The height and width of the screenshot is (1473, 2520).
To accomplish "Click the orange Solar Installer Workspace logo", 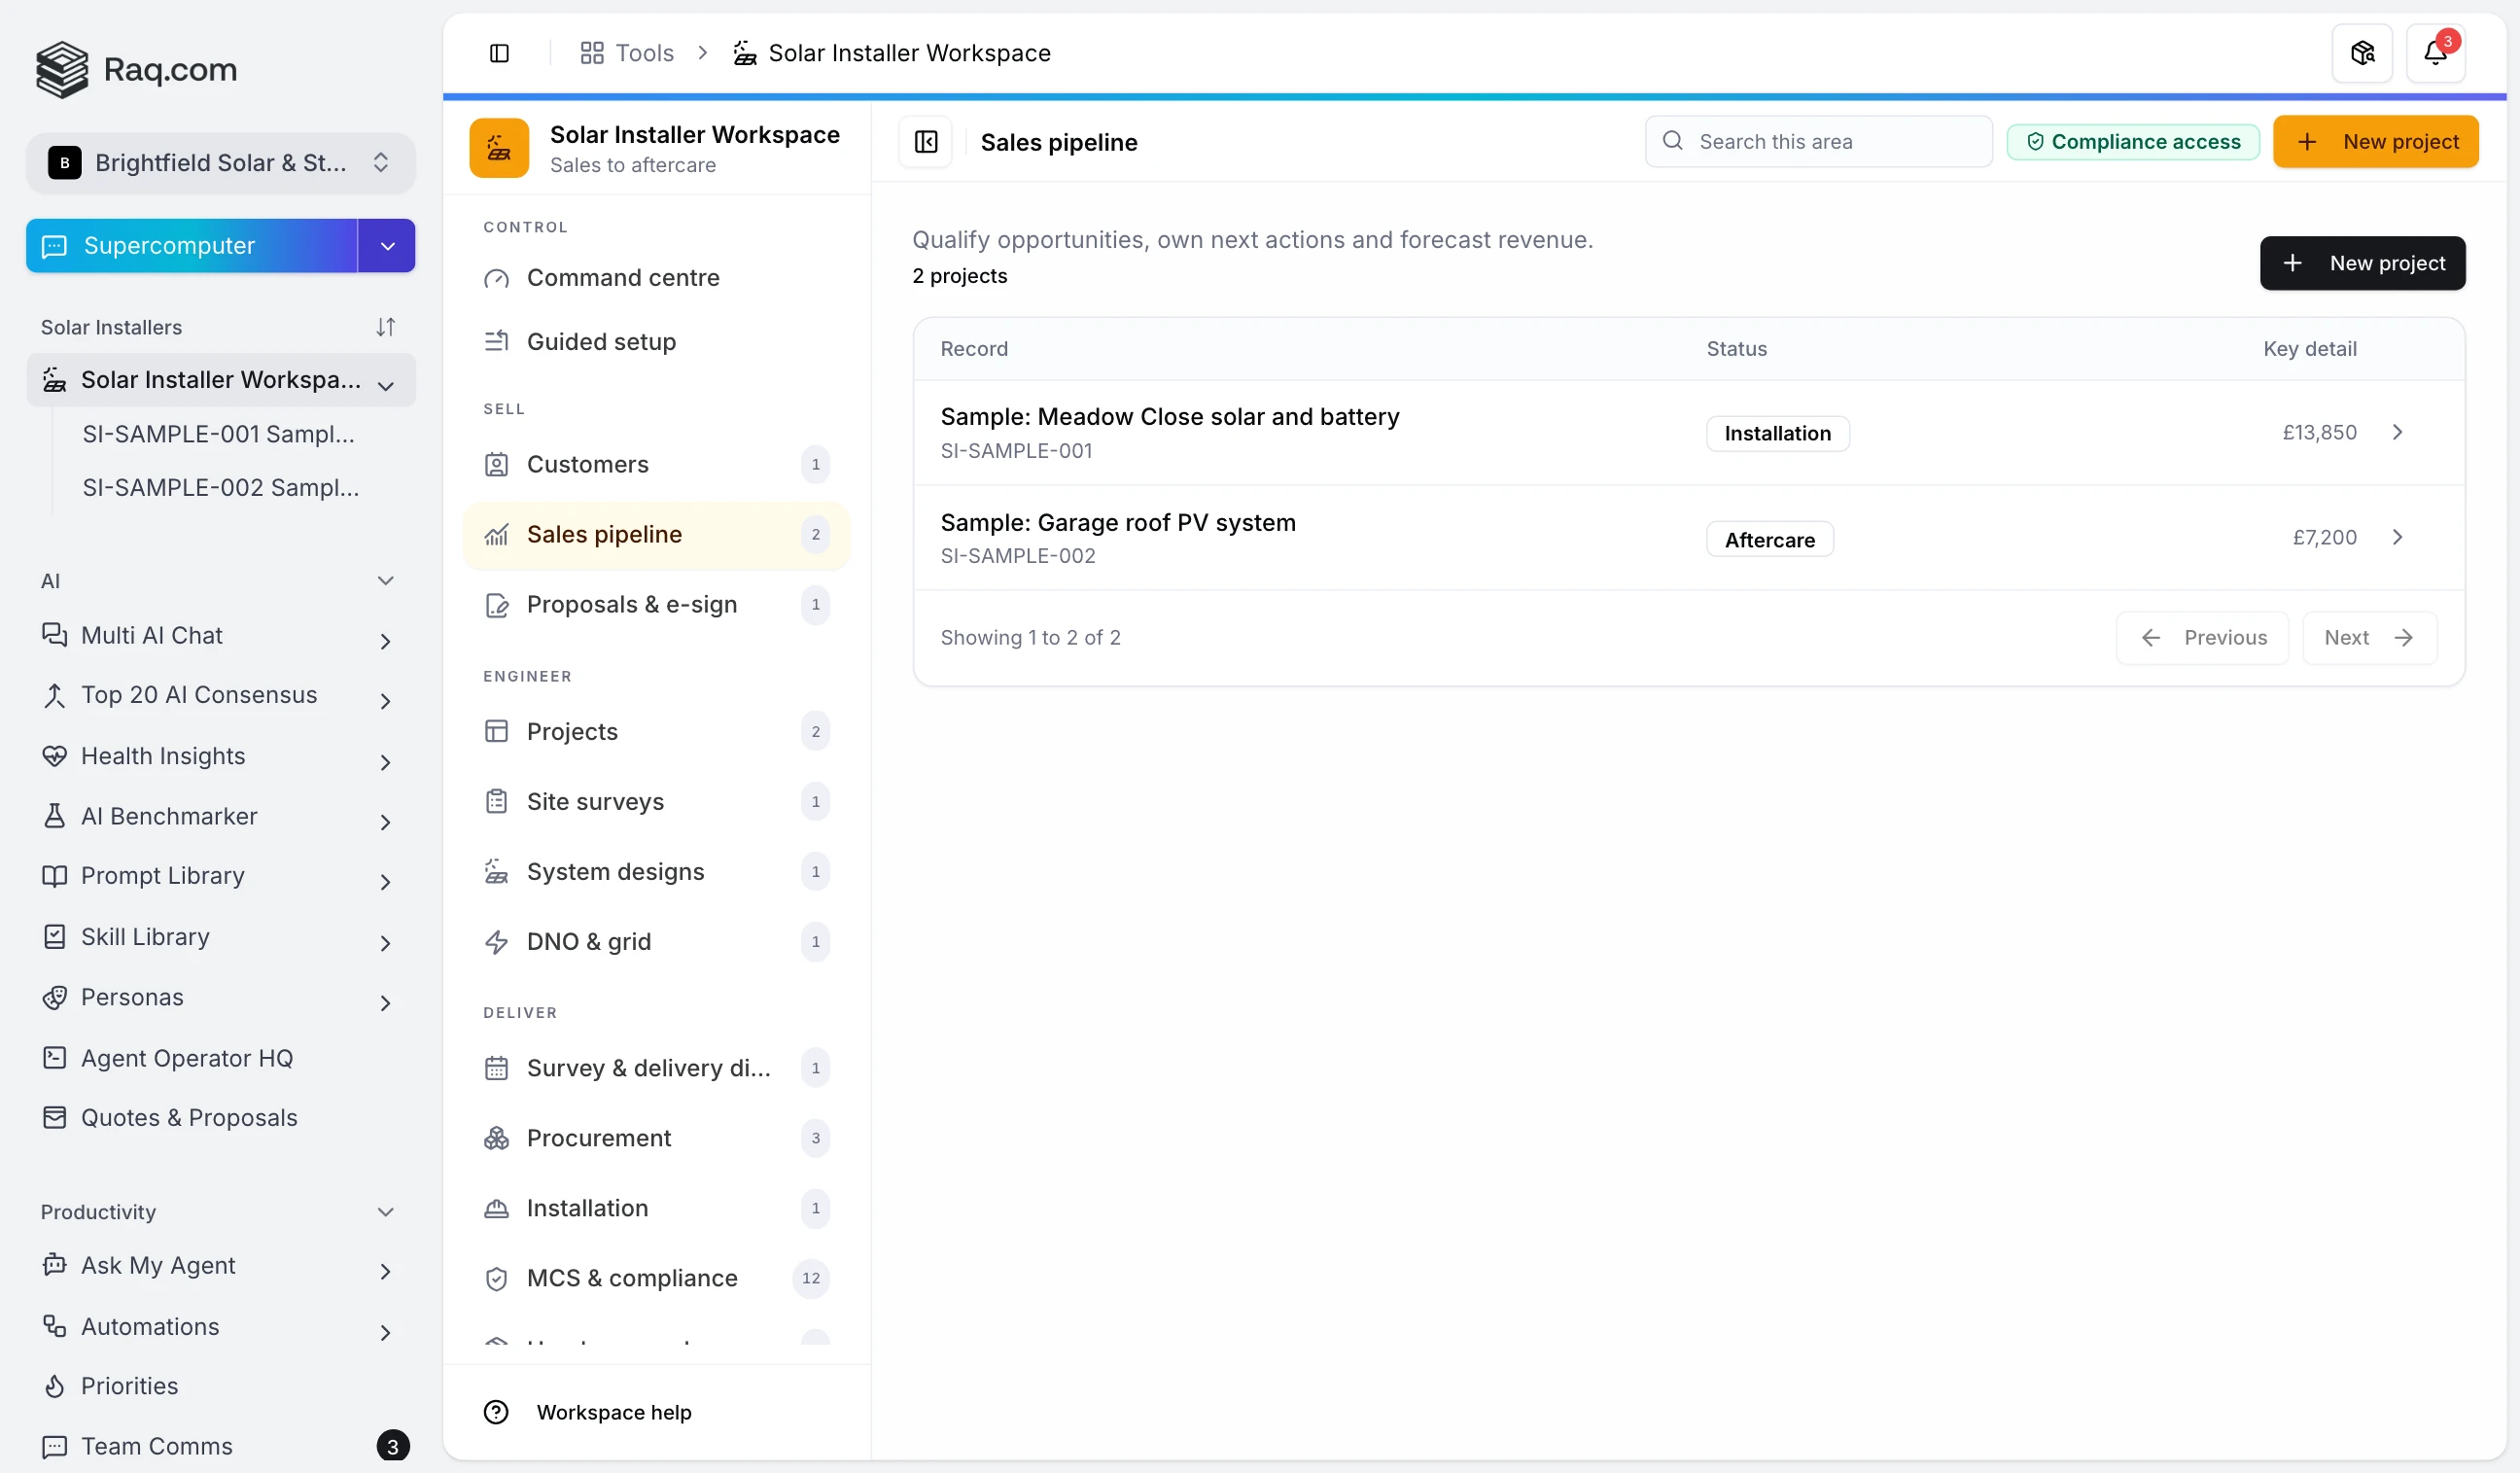I will click(499, 148).
